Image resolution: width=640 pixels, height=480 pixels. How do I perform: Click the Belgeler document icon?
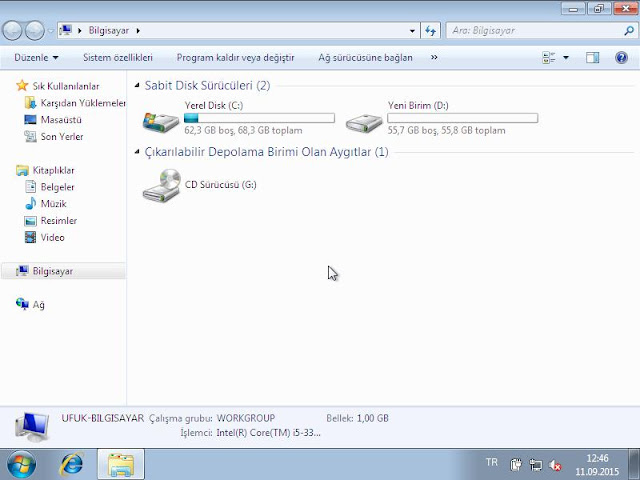pos(30,187)
